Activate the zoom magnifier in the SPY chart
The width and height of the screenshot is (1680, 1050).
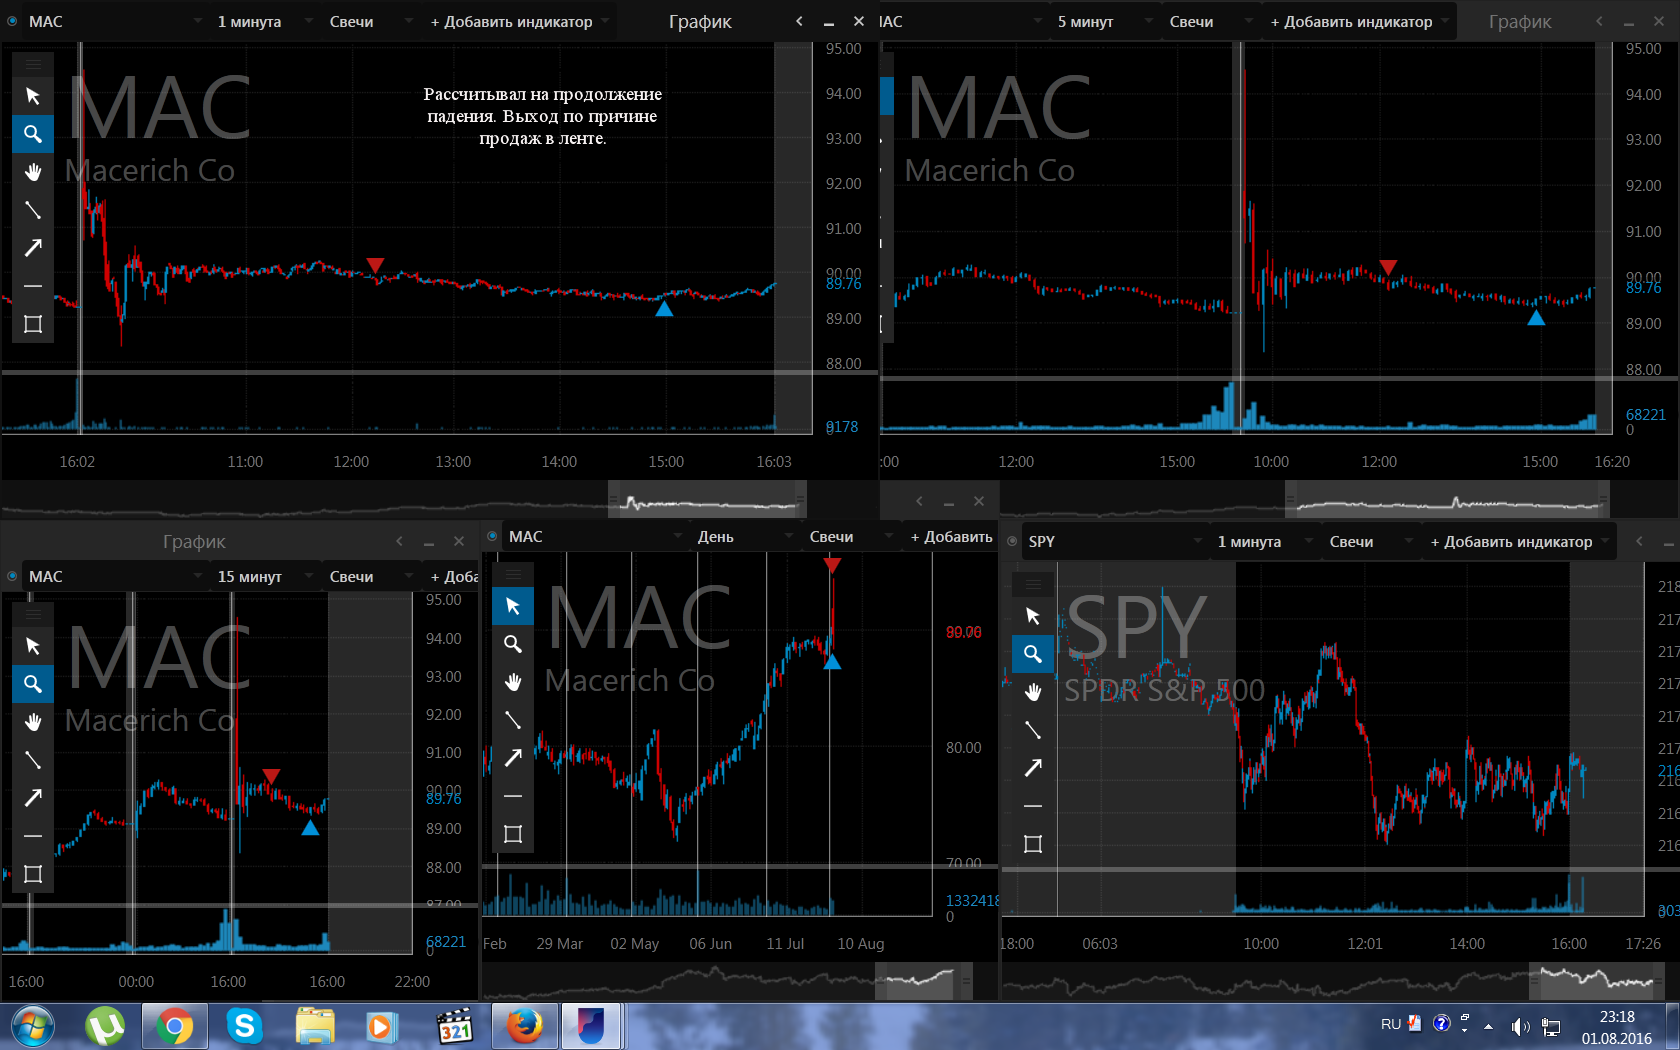pyautogui.click(x=1033, y=654)
